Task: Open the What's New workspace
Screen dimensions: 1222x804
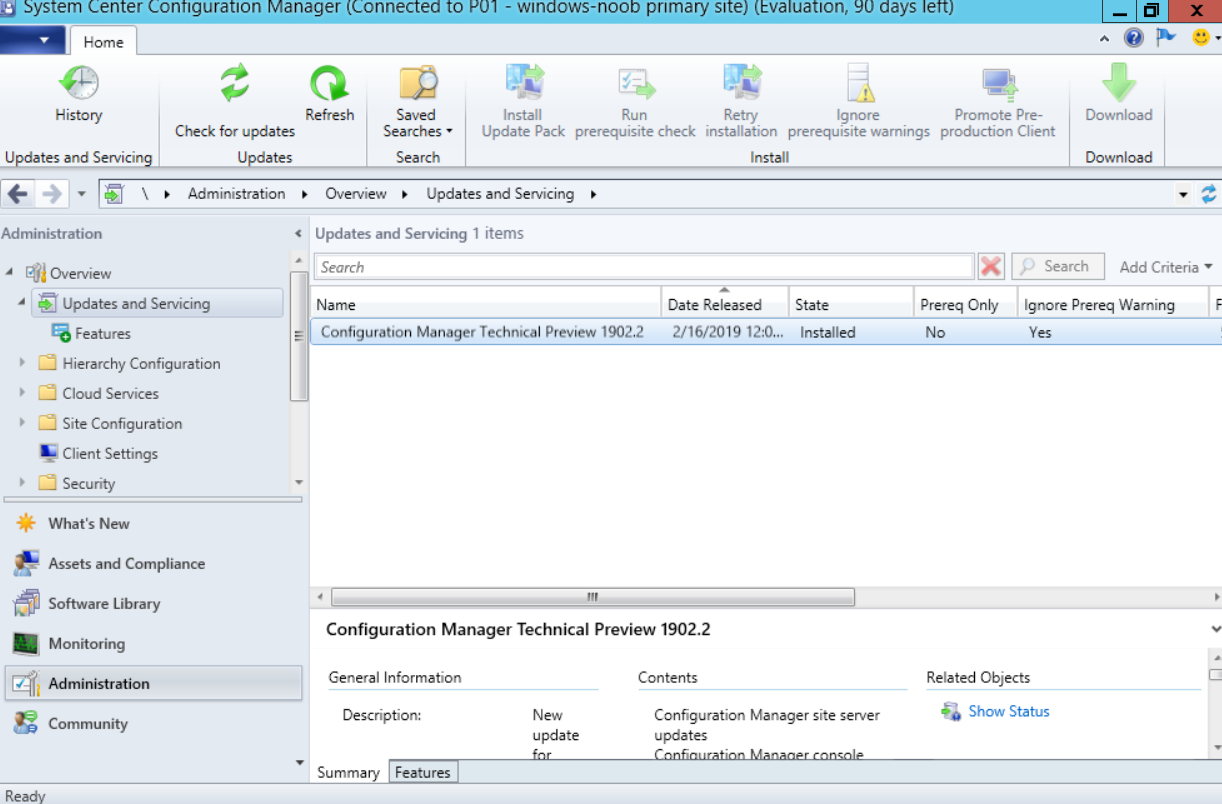Action: pos(88,524)
